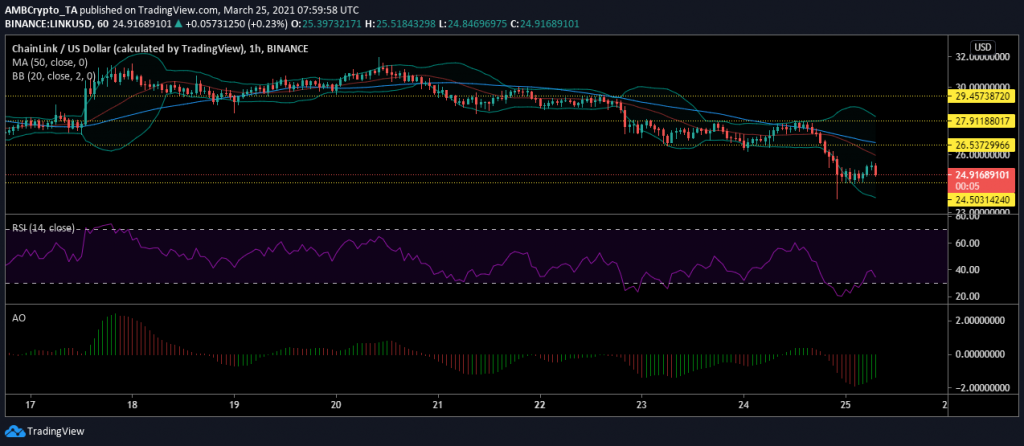Click the 32.00000000 price axis tick
Image resolution: width=1024 pixels, height=446 pixels.
click(x=983, y=57)
